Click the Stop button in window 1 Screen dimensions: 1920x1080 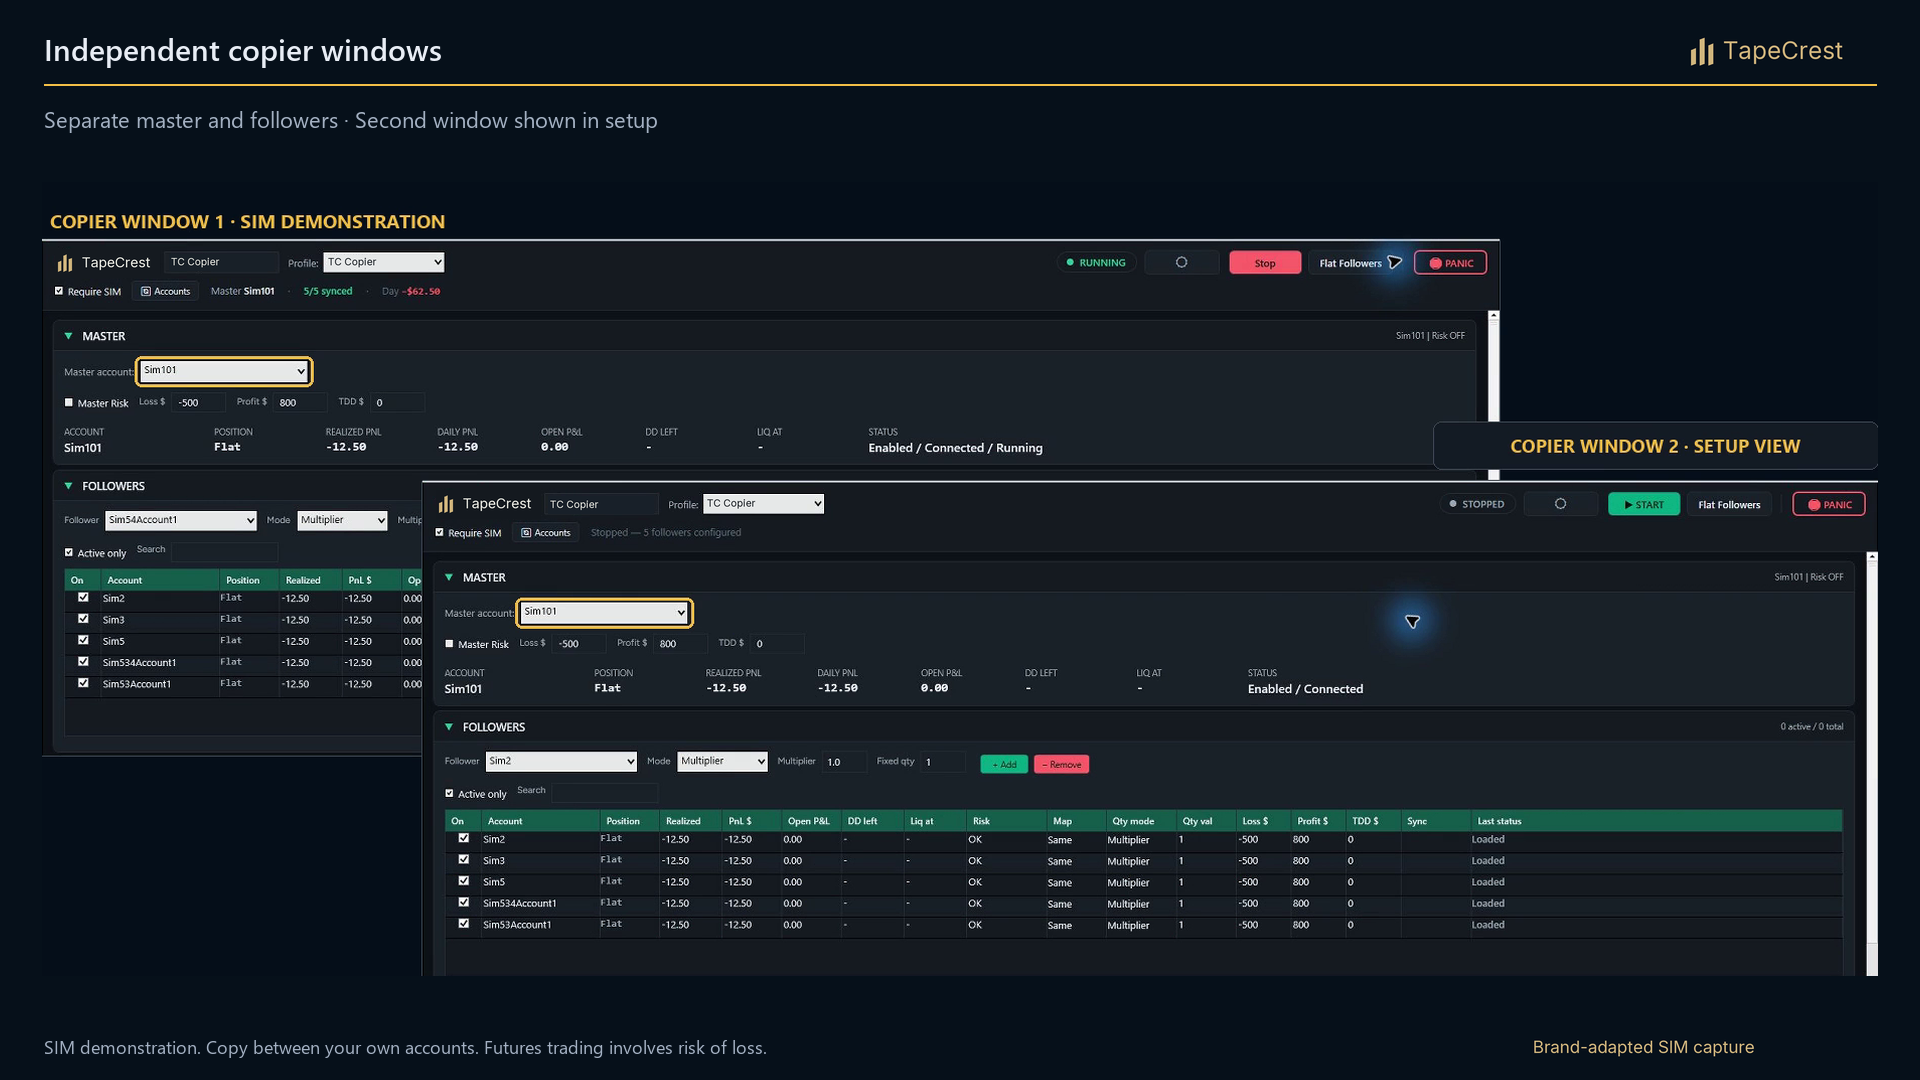click(1265, 263)
